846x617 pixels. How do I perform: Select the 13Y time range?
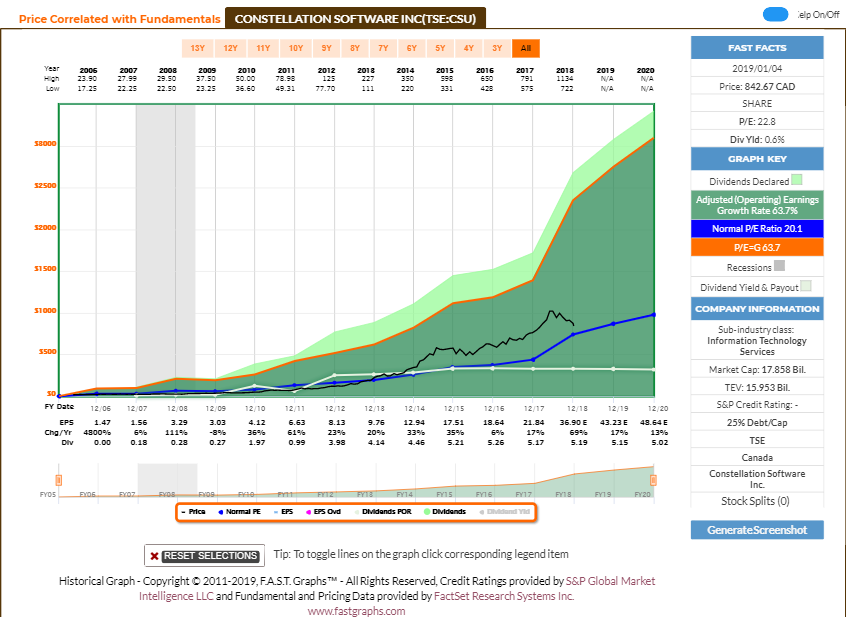coord(197,48)
